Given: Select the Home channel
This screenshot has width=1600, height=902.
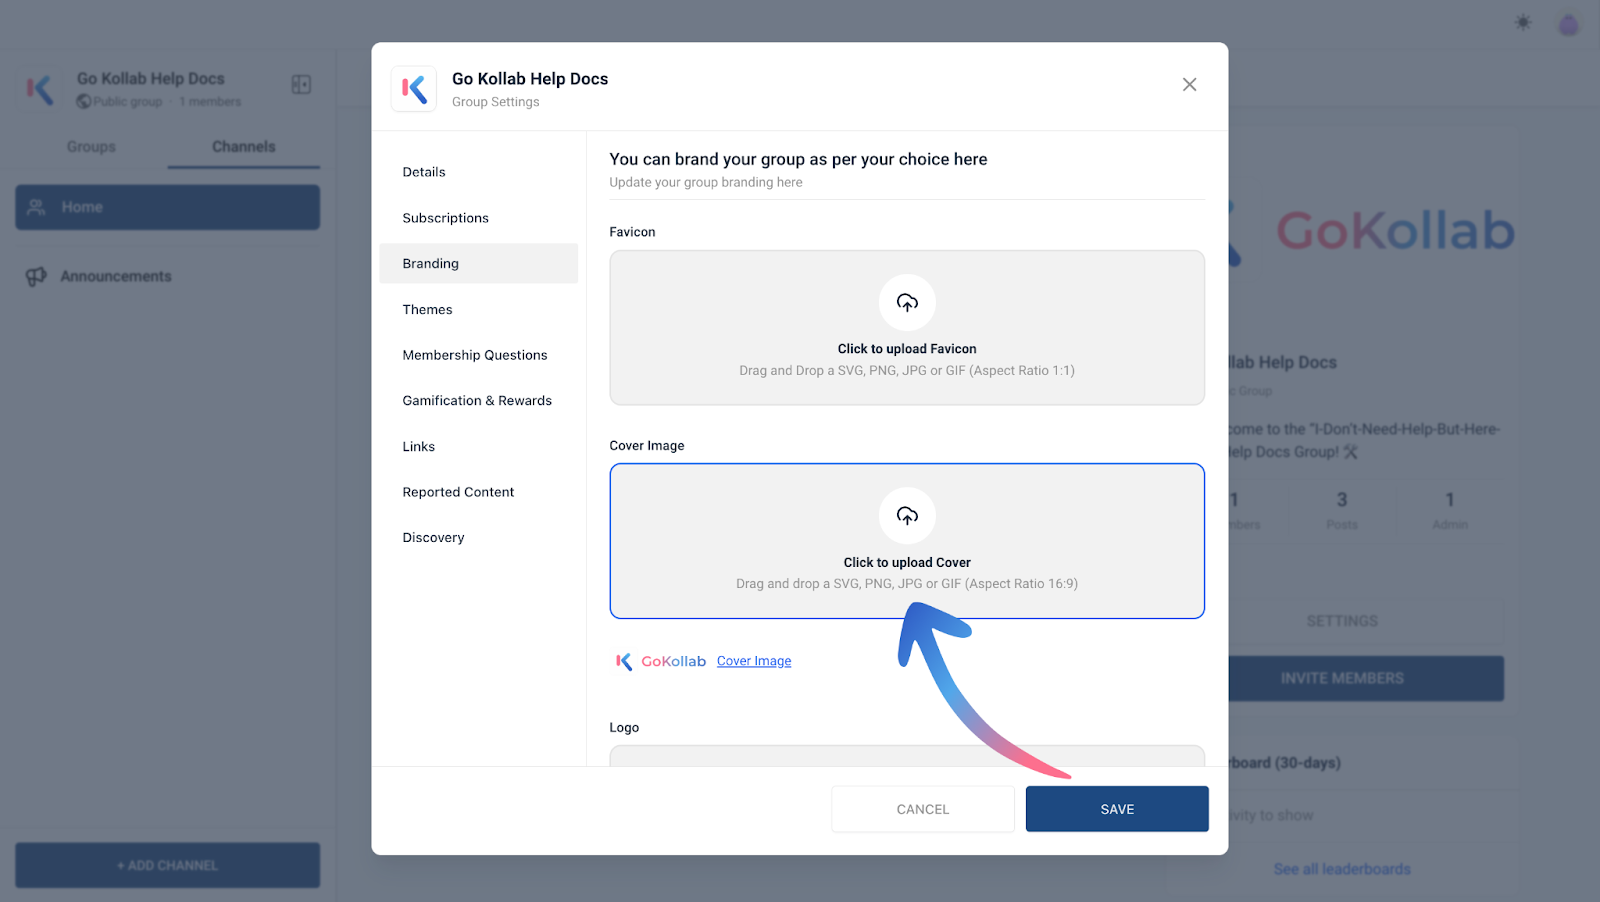Looking at the screenshot, I should pos(168,207).
